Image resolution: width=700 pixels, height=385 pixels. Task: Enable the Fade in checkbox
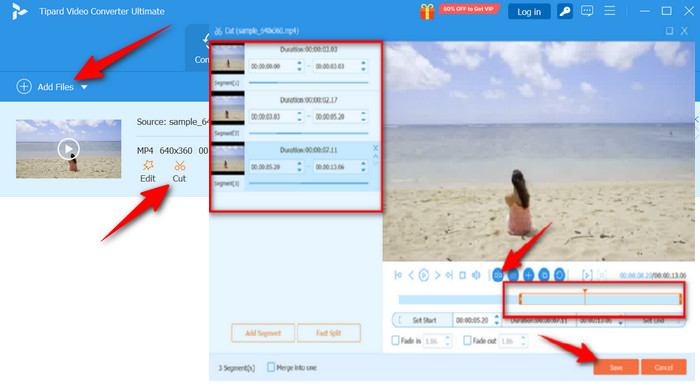tap(396, 340)
